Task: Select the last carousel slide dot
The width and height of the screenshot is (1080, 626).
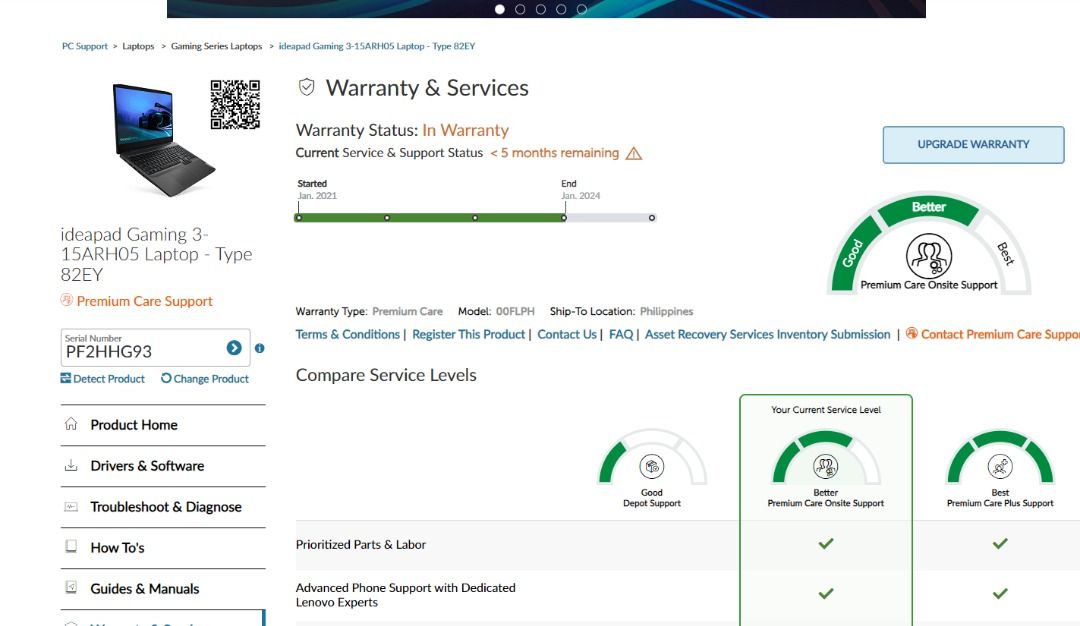Action: [x=581, y=9]
